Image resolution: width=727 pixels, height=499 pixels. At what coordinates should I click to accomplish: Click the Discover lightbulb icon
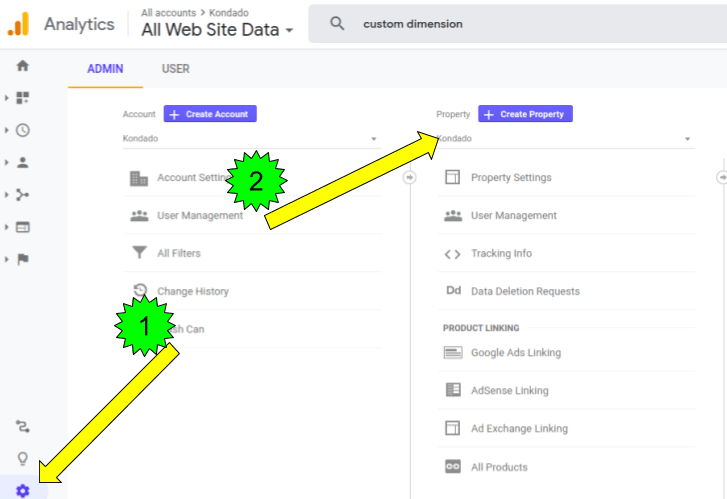23,459
